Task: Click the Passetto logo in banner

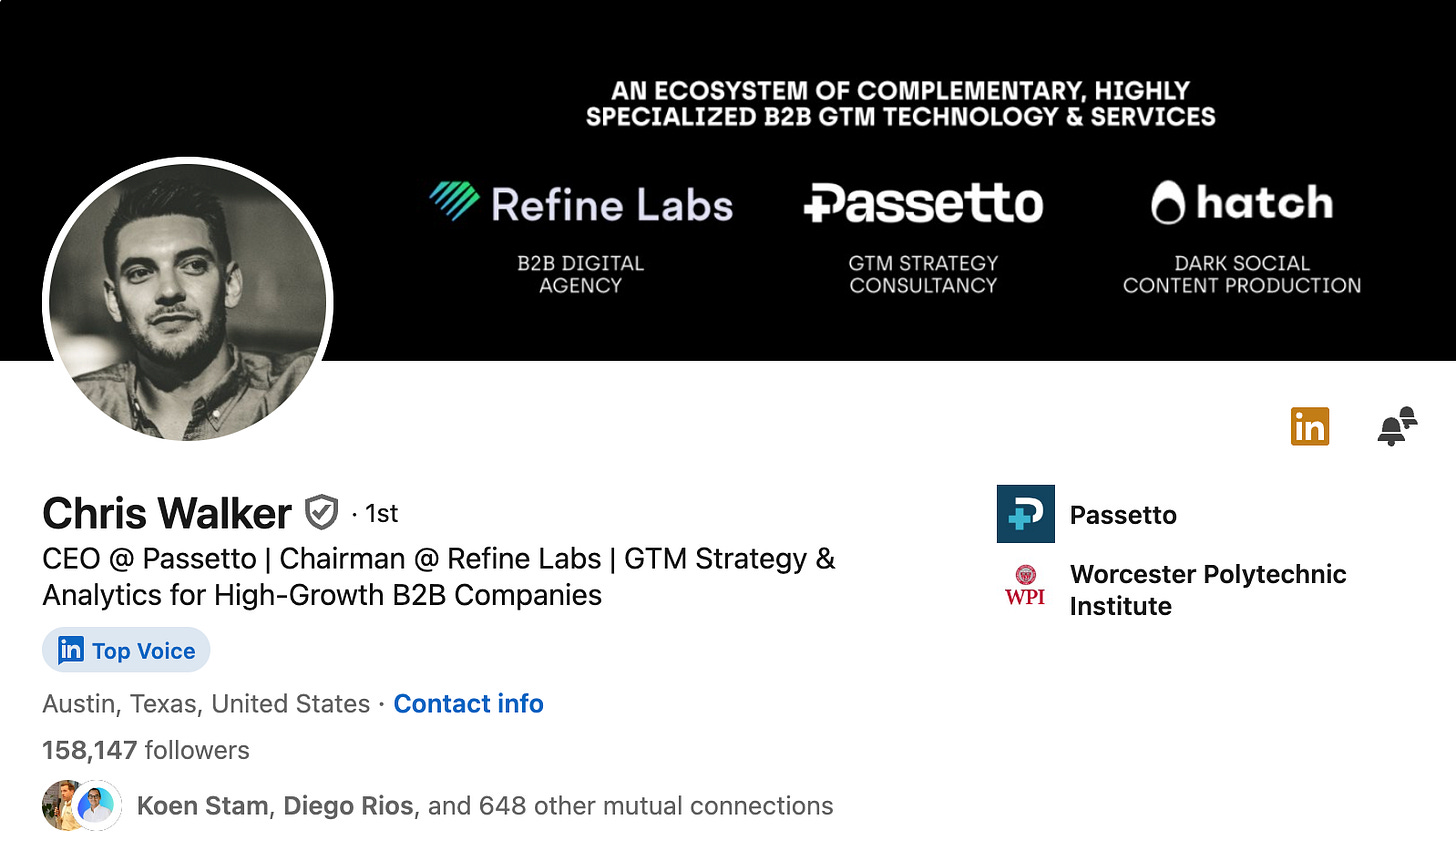Action: tap(923, 203)
